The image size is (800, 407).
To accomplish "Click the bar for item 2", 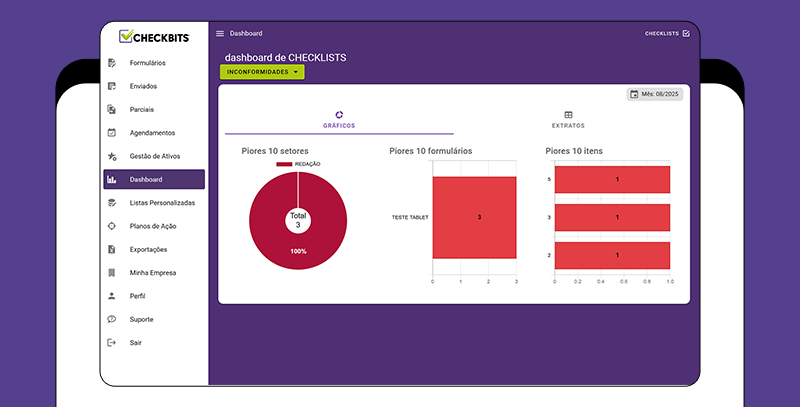I will pyautogui.click(x=612, y=256).
